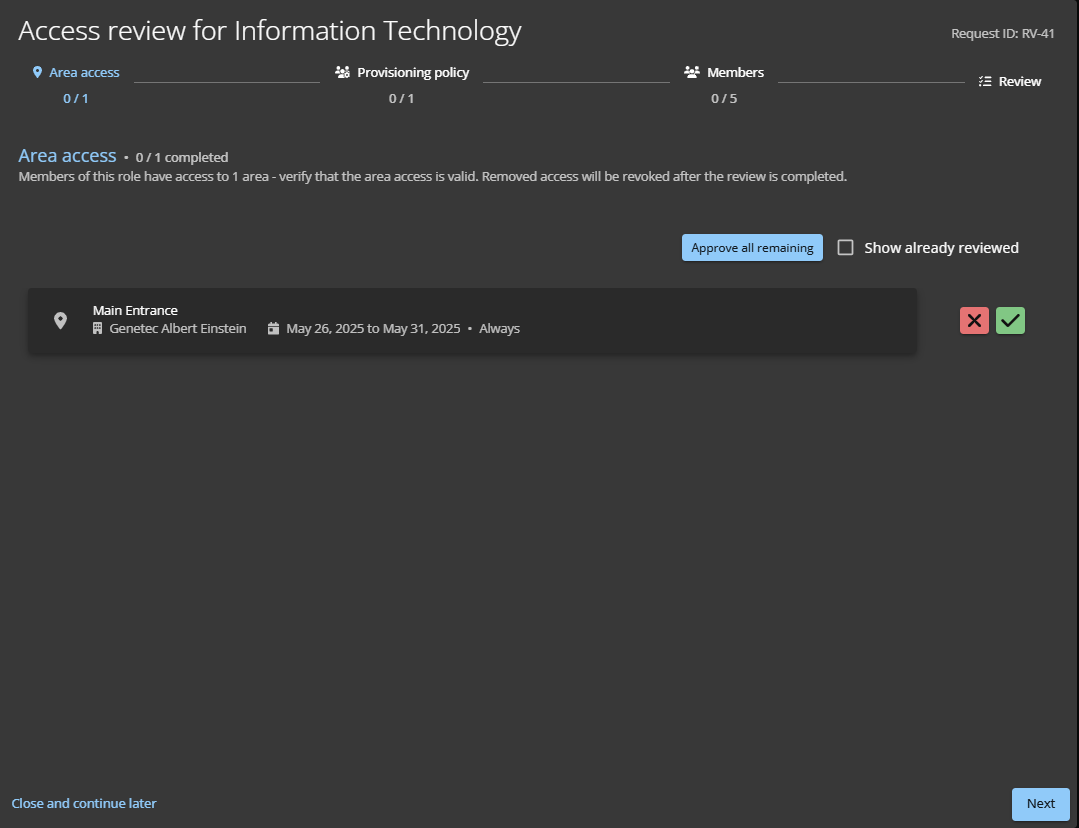Click the building icon beside Genetec Albert Einstein

tap(98, 329)
